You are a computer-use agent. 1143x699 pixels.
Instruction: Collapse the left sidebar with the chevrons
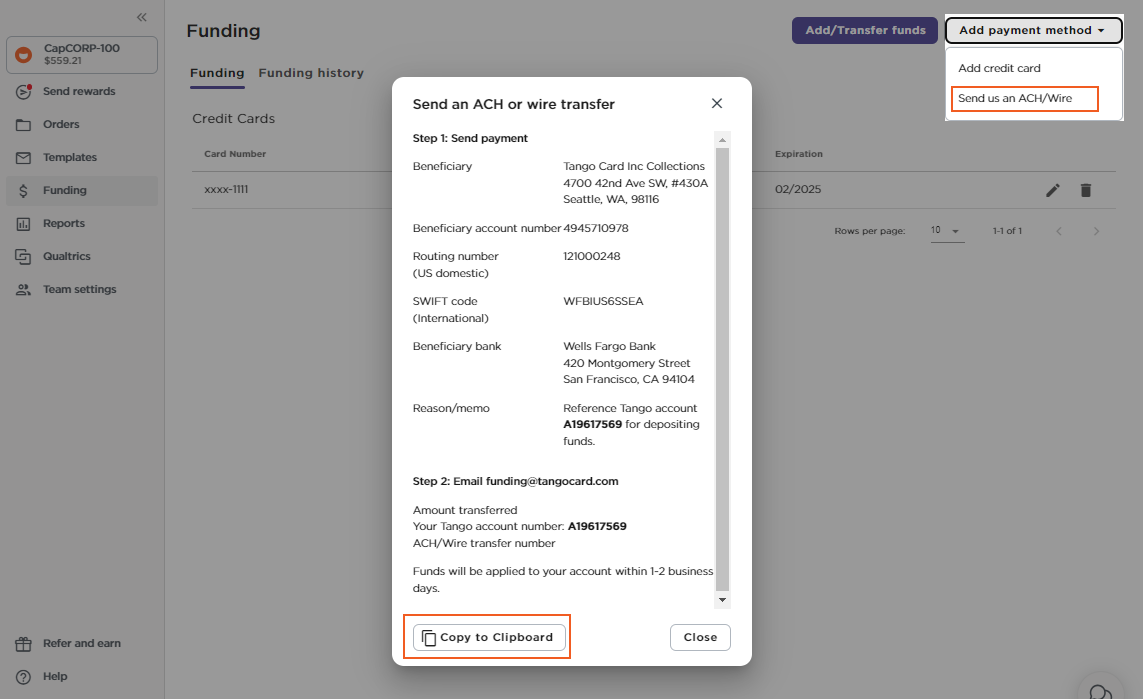coord(141,16)
